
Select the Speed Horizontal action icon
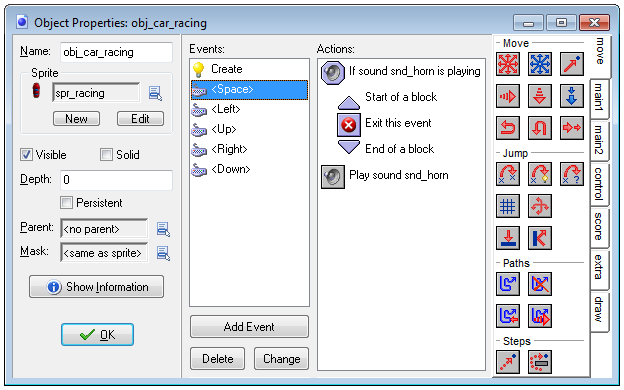tap(508, 96)
